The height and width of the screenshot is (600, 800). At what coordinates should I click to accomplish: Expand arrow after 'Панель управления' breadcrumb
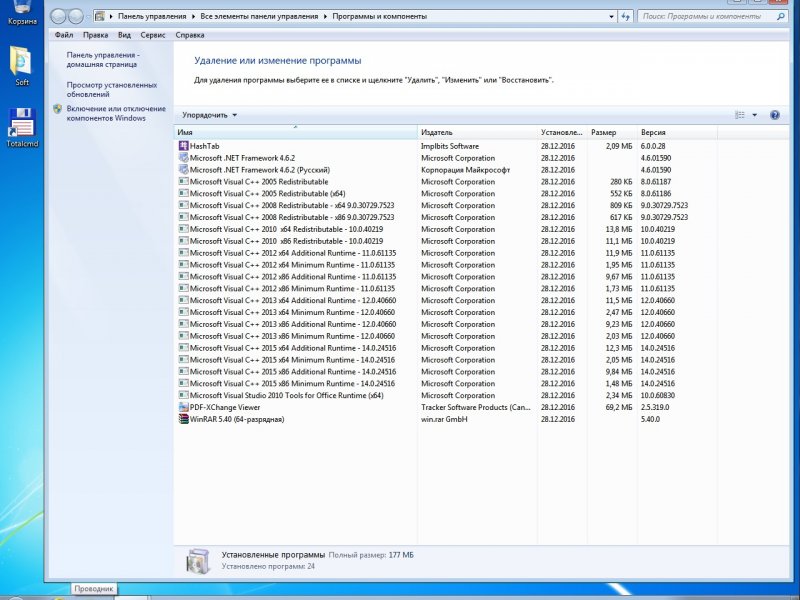pos(193,16)
